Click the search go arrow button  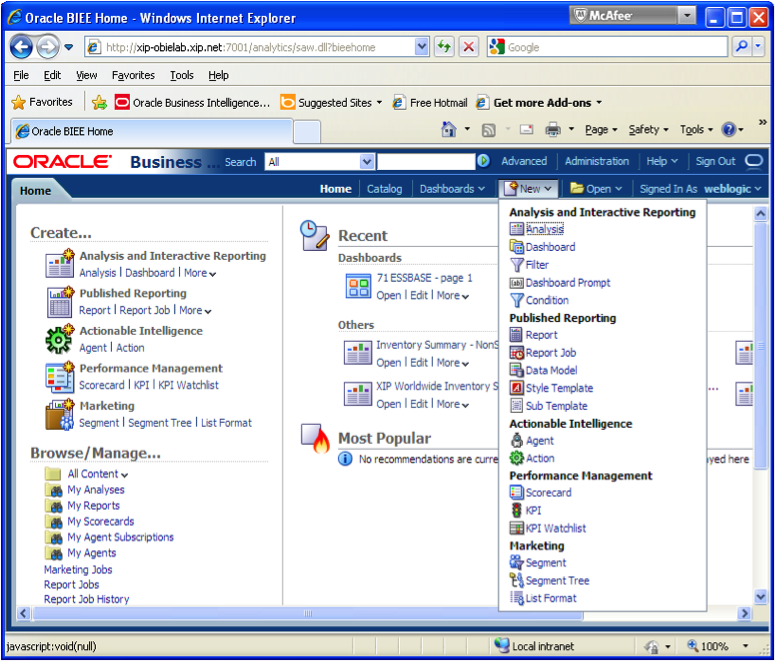(x=483, y=161)
